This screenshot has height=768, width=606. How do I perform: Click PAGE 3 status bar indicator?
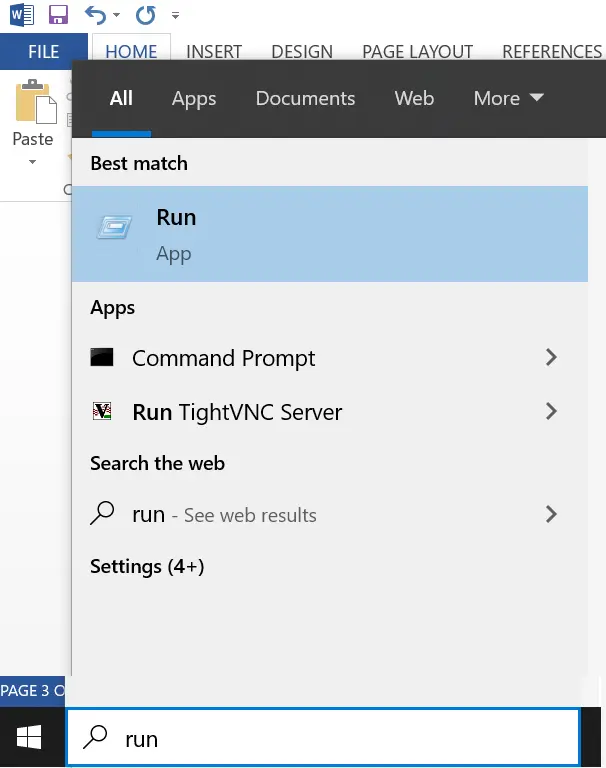click(x=32, y=691)
